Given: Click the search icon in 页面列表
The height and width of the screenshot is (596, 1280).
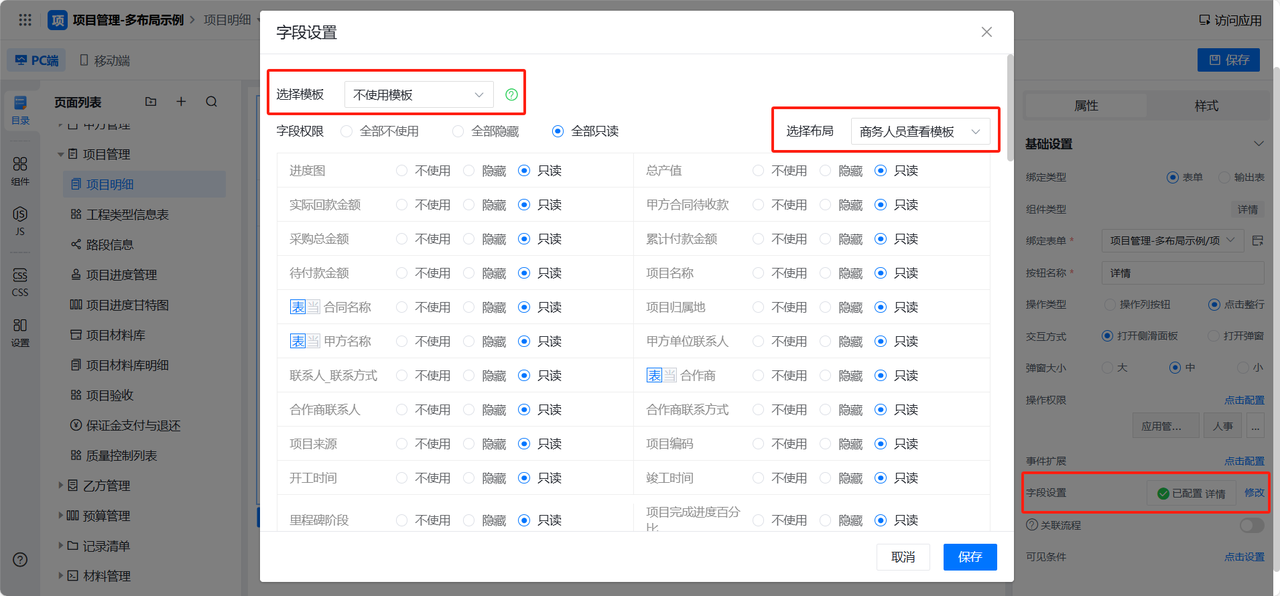Looking at the screenshot, I should click(x=211, y=102).
